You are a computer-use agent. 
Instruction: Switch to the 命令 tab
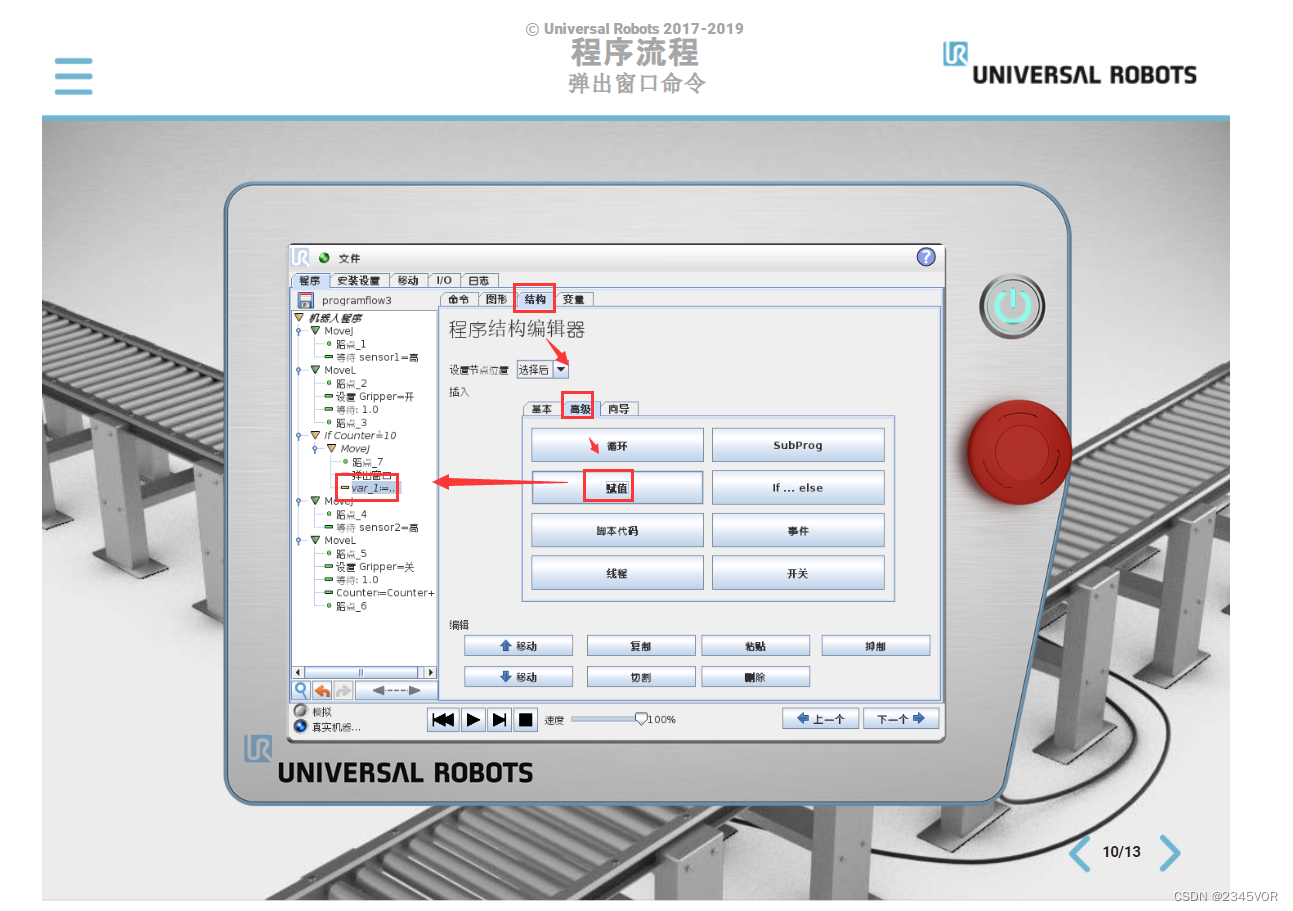458,299
